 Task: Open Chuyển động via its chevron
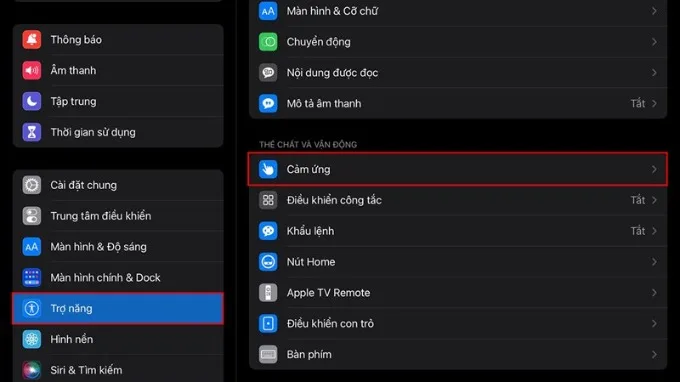pos(654,42)
